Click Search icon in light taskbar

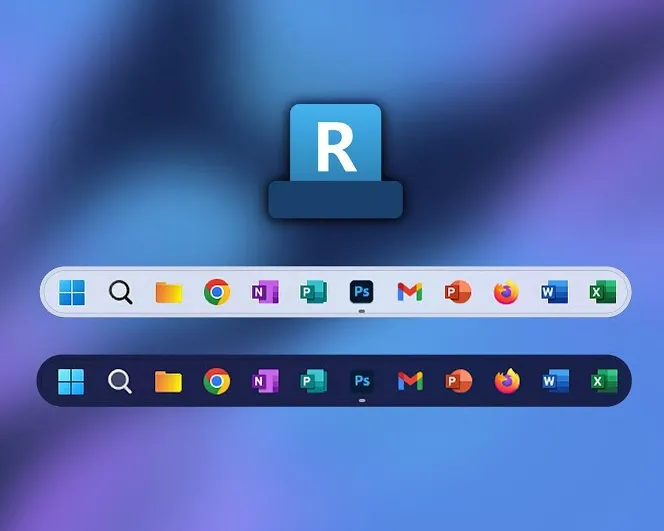[x=121, y=292]
